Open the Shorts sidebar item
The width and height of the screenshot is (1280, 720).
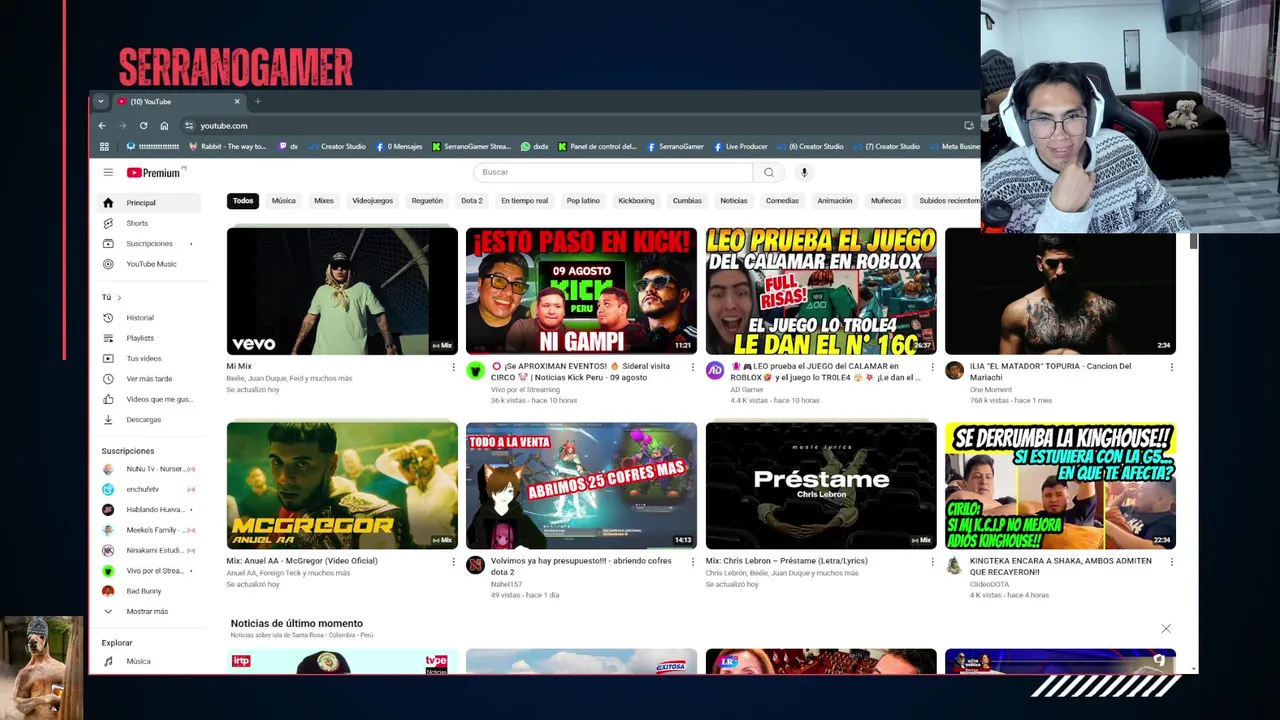click(x=148, y=223)
